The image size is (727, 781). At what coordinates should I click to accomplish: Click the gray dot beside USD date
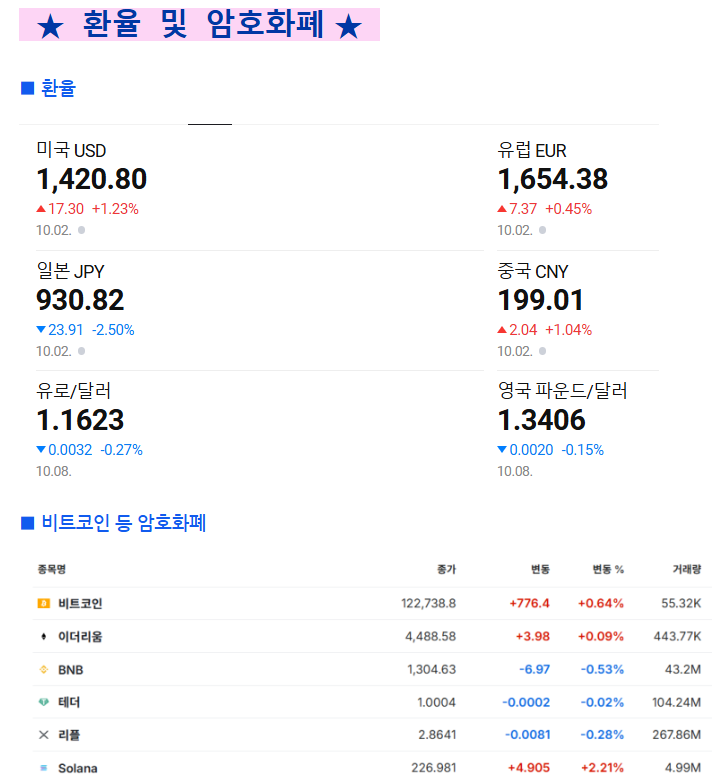(81, 230)
